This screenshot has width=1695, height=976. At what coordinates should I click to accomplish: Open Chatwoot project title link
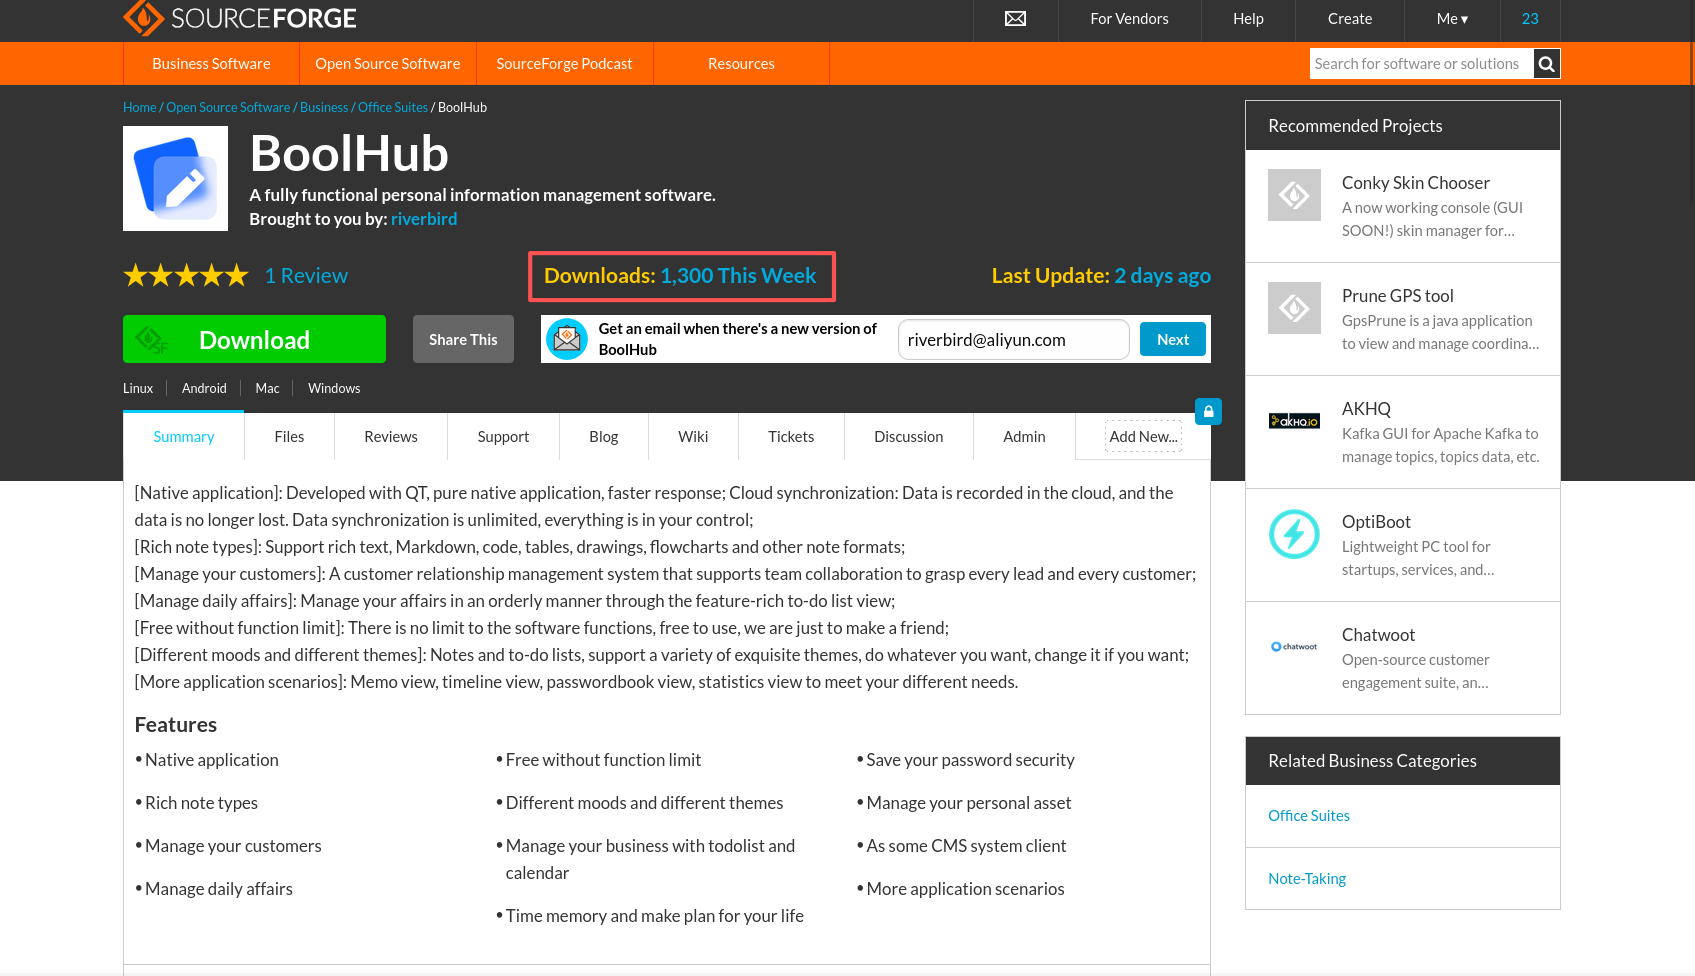coord(1378,635)
